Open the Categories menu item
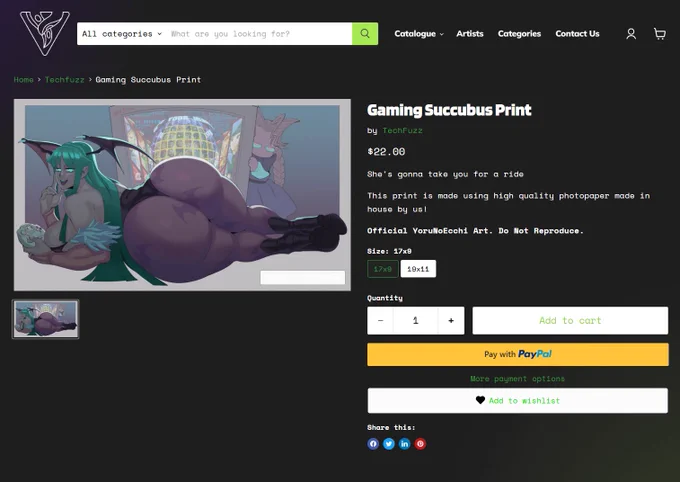The height and width of the screenshot is (482, 680). (x=519, y=34)
